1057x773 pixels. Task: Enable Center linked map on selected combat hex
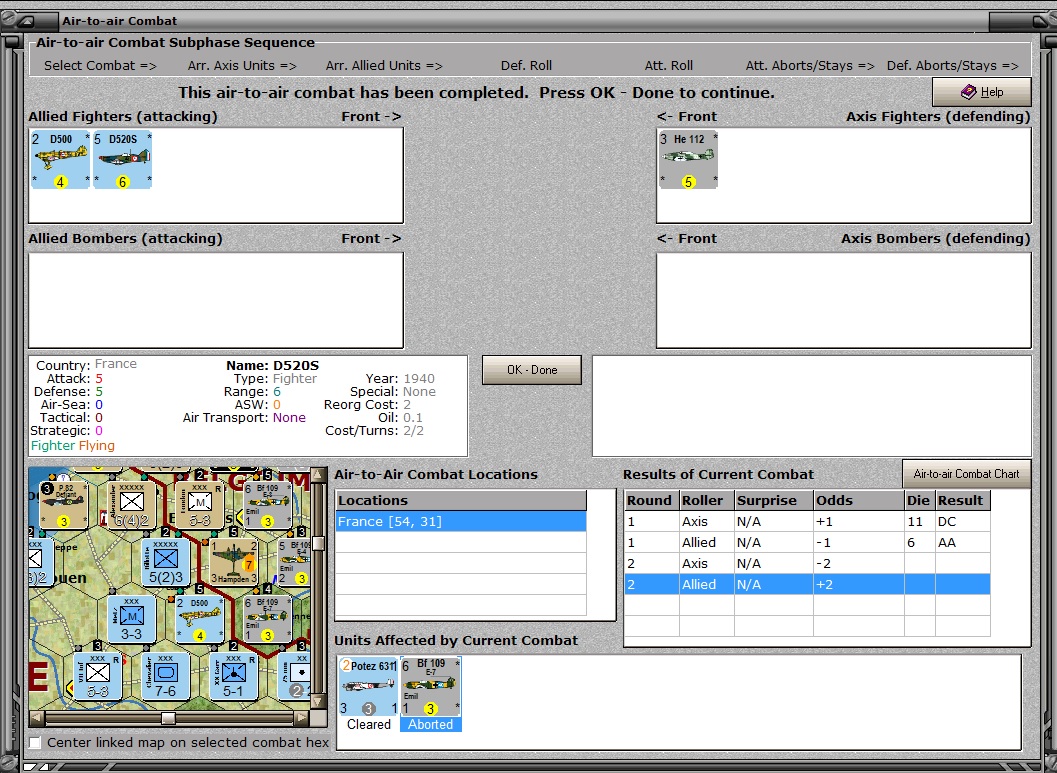[35, 743]
